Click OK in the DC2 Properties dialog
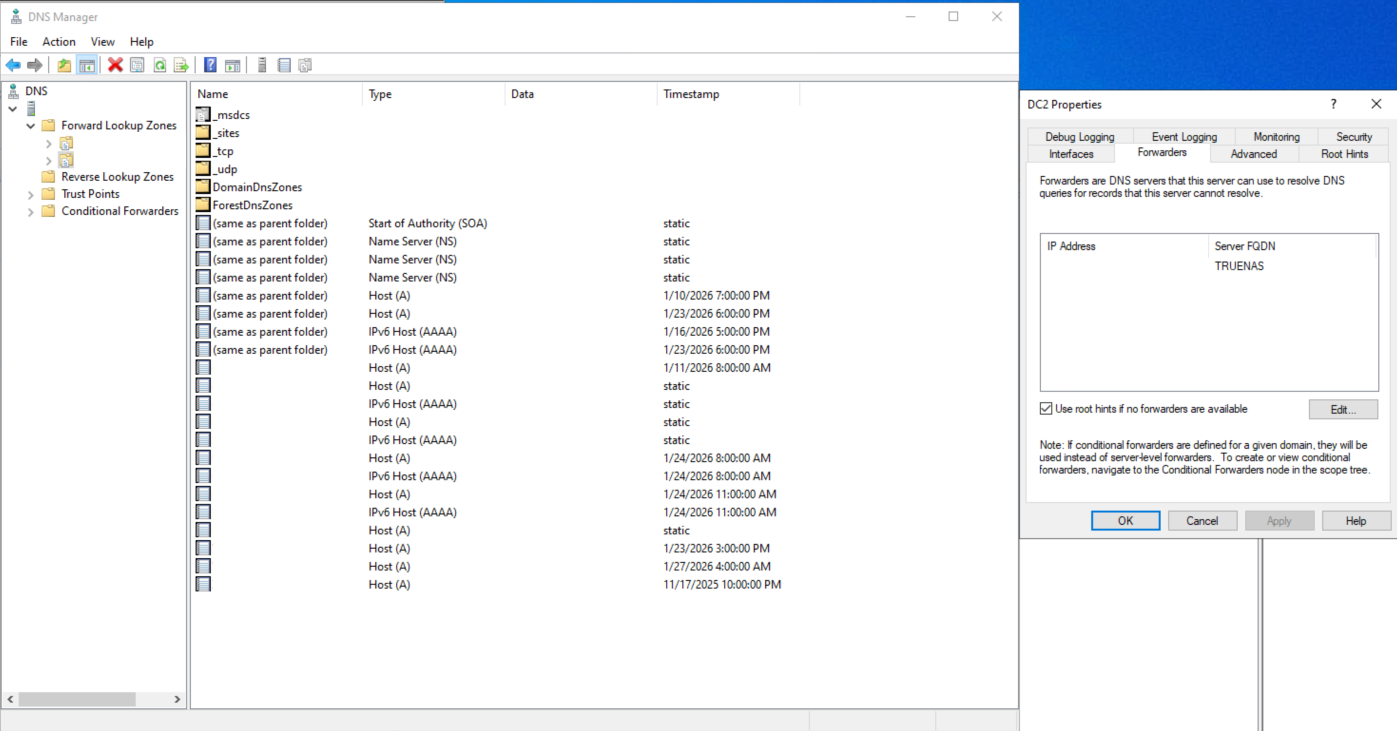Image resolution: width=1397 pixels, height=731 pixels. pyautogui.click(x=1125, y=520)
